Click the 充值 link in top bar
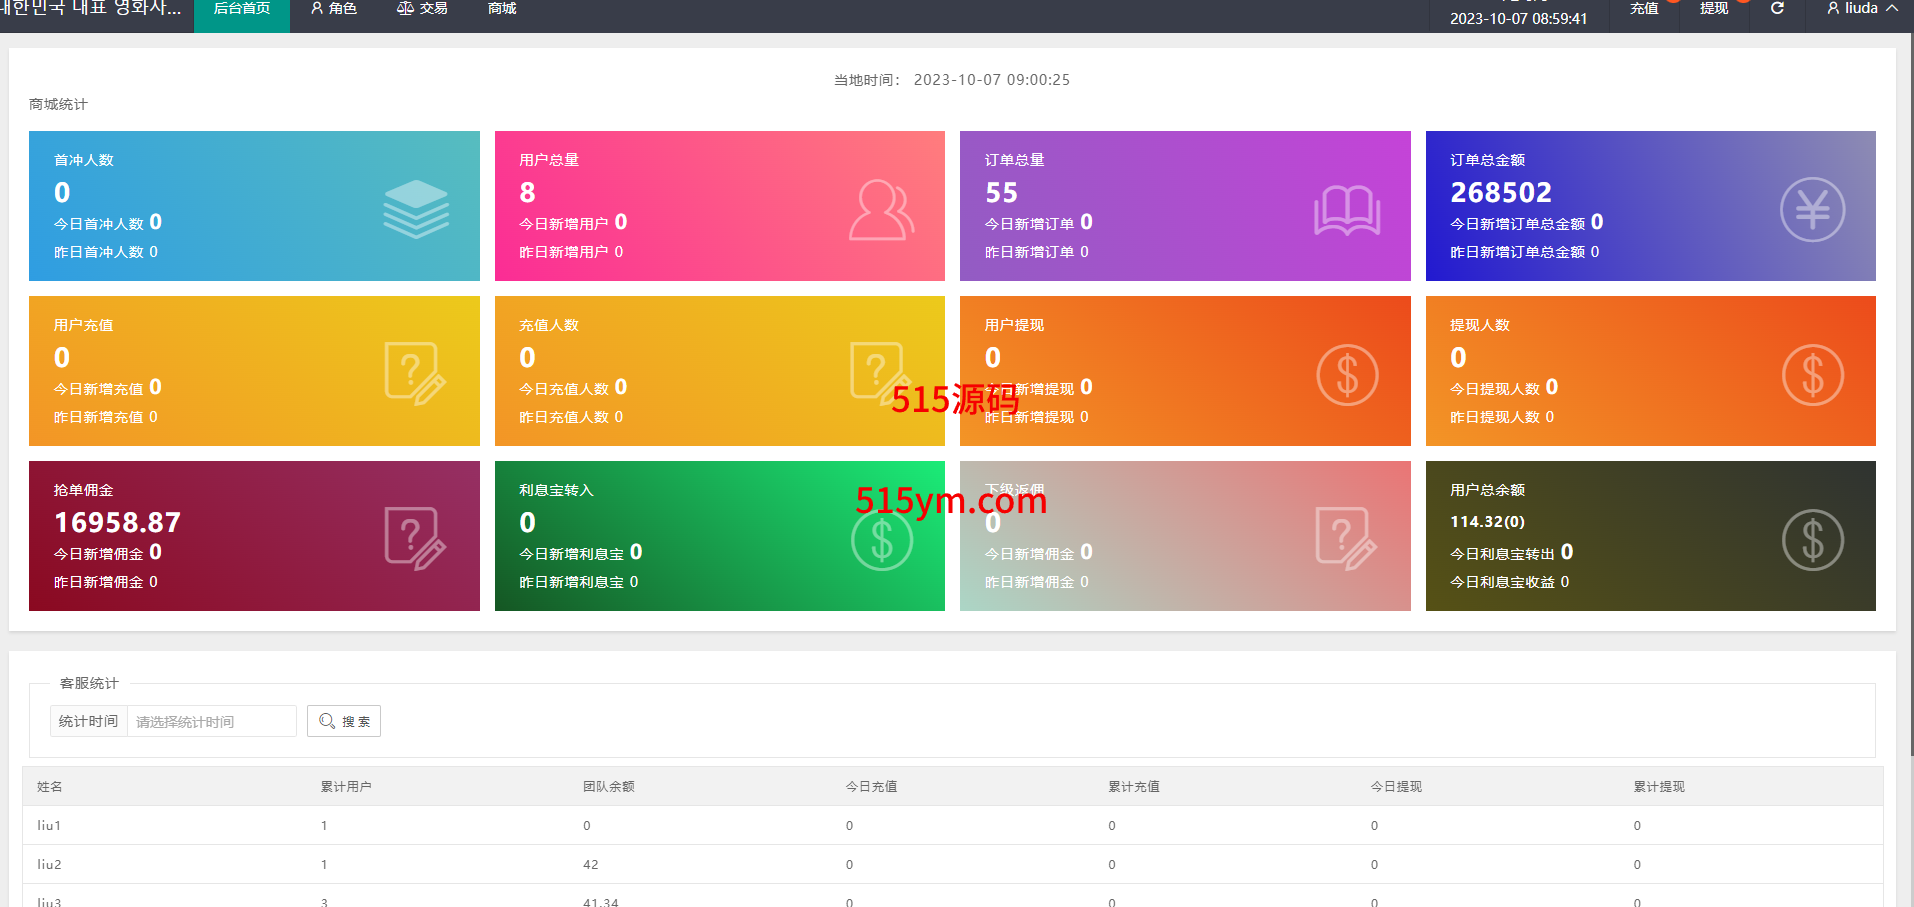1914x907 pixels. [x=1644, y=9]
